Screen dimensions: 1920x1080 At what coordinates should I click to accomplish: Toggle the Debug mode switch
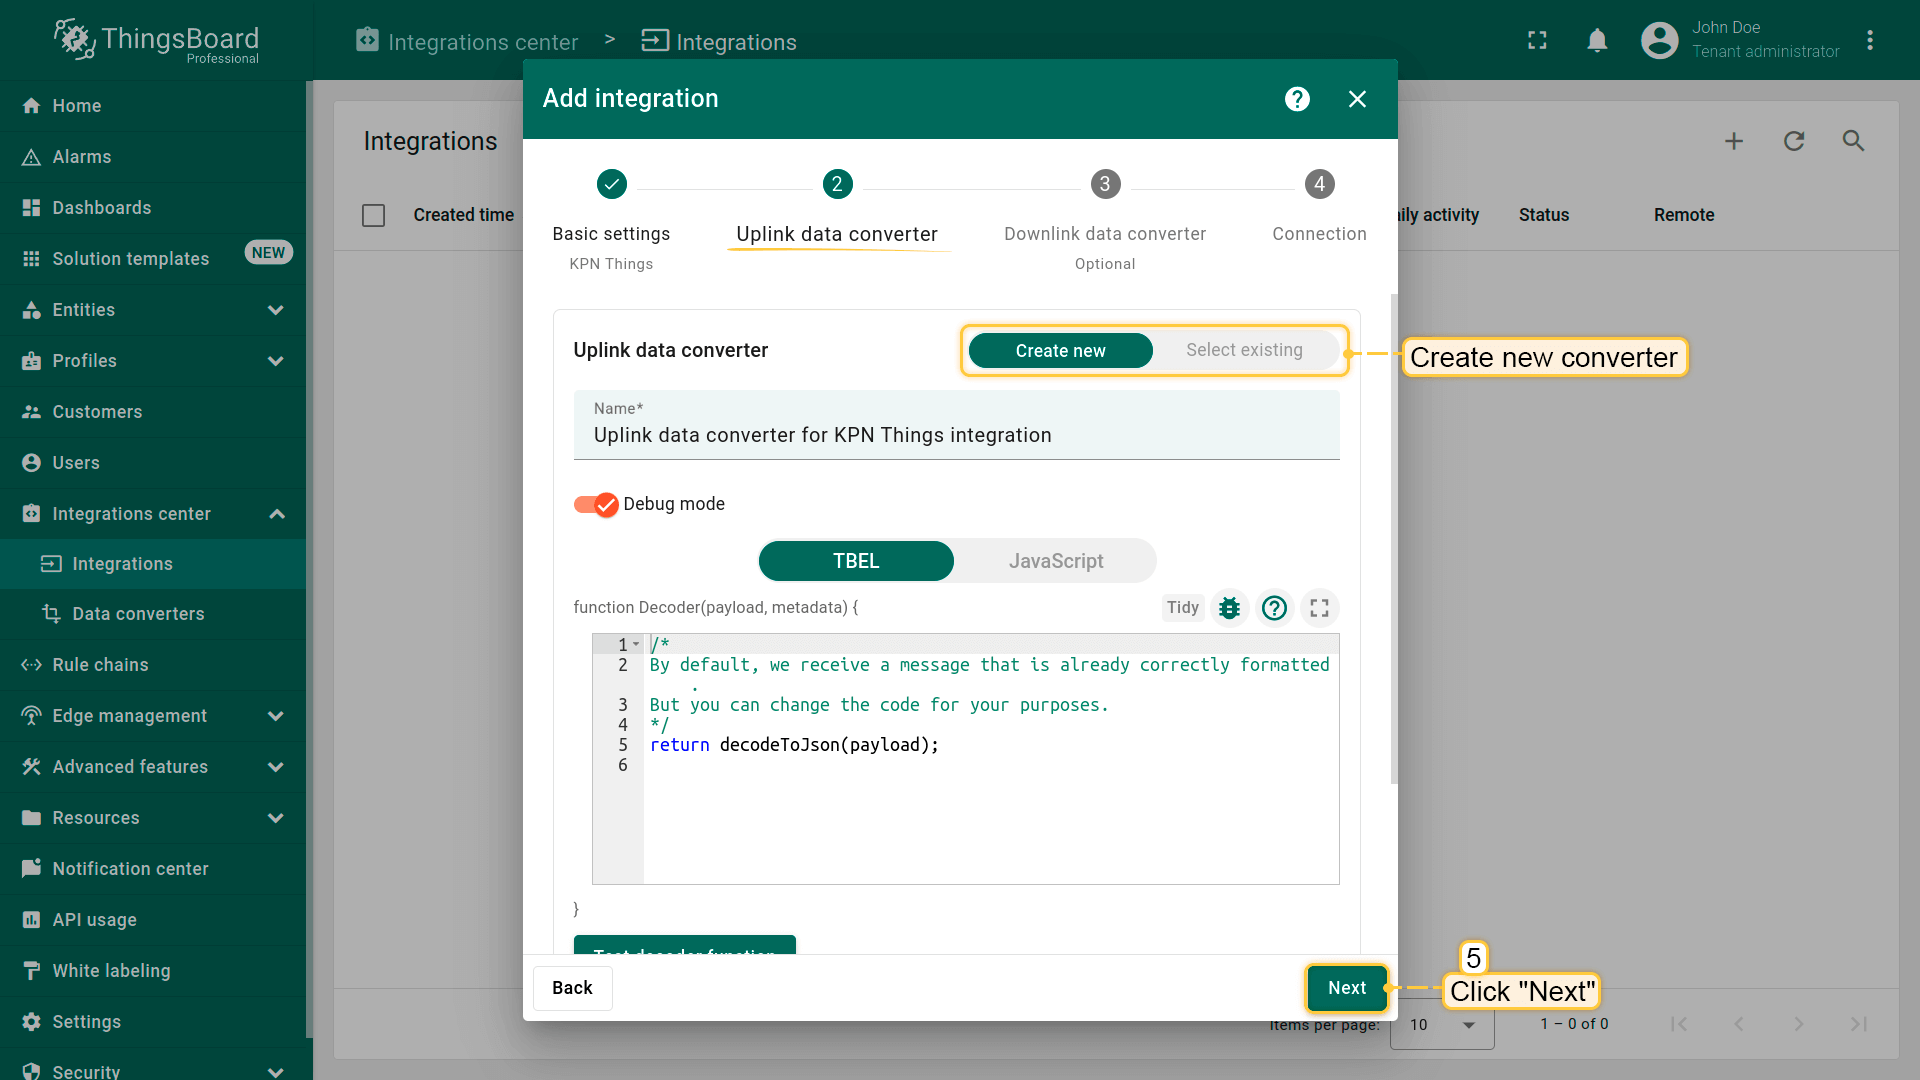pyautogui.click(x=596, y=504)
